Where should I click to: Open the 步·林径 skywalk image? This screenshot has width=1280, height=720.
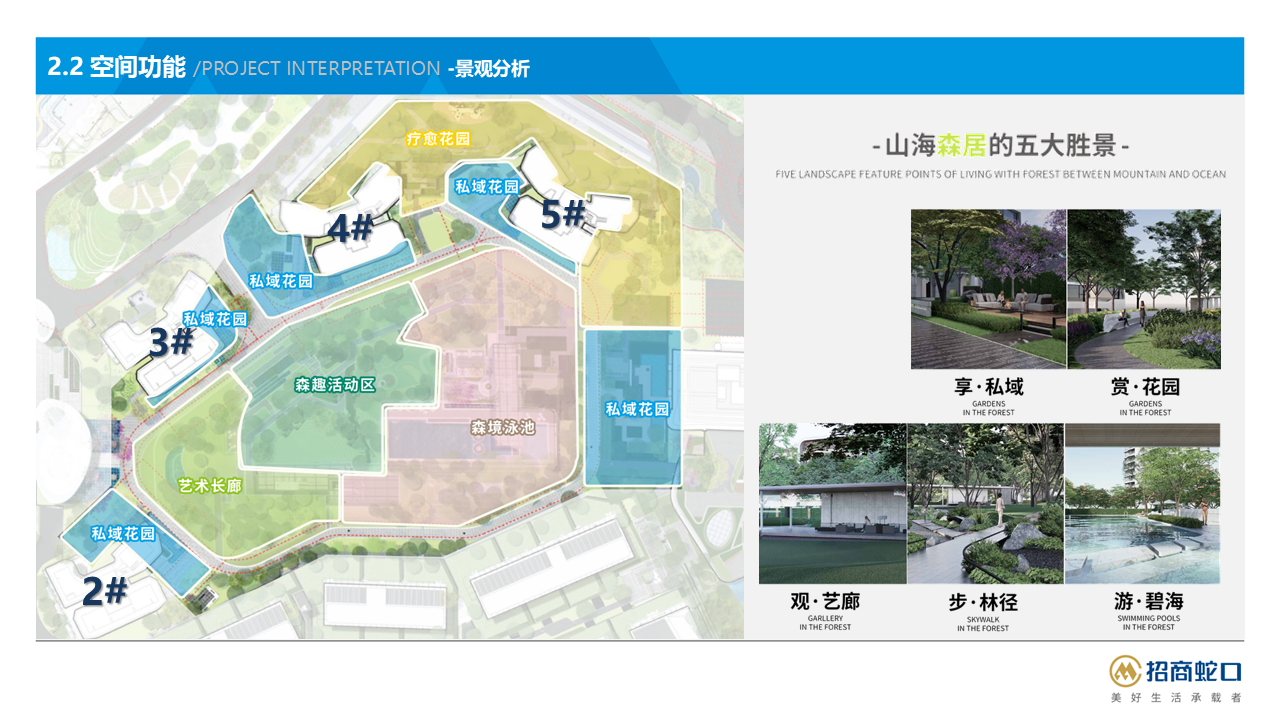coord(985,503)
